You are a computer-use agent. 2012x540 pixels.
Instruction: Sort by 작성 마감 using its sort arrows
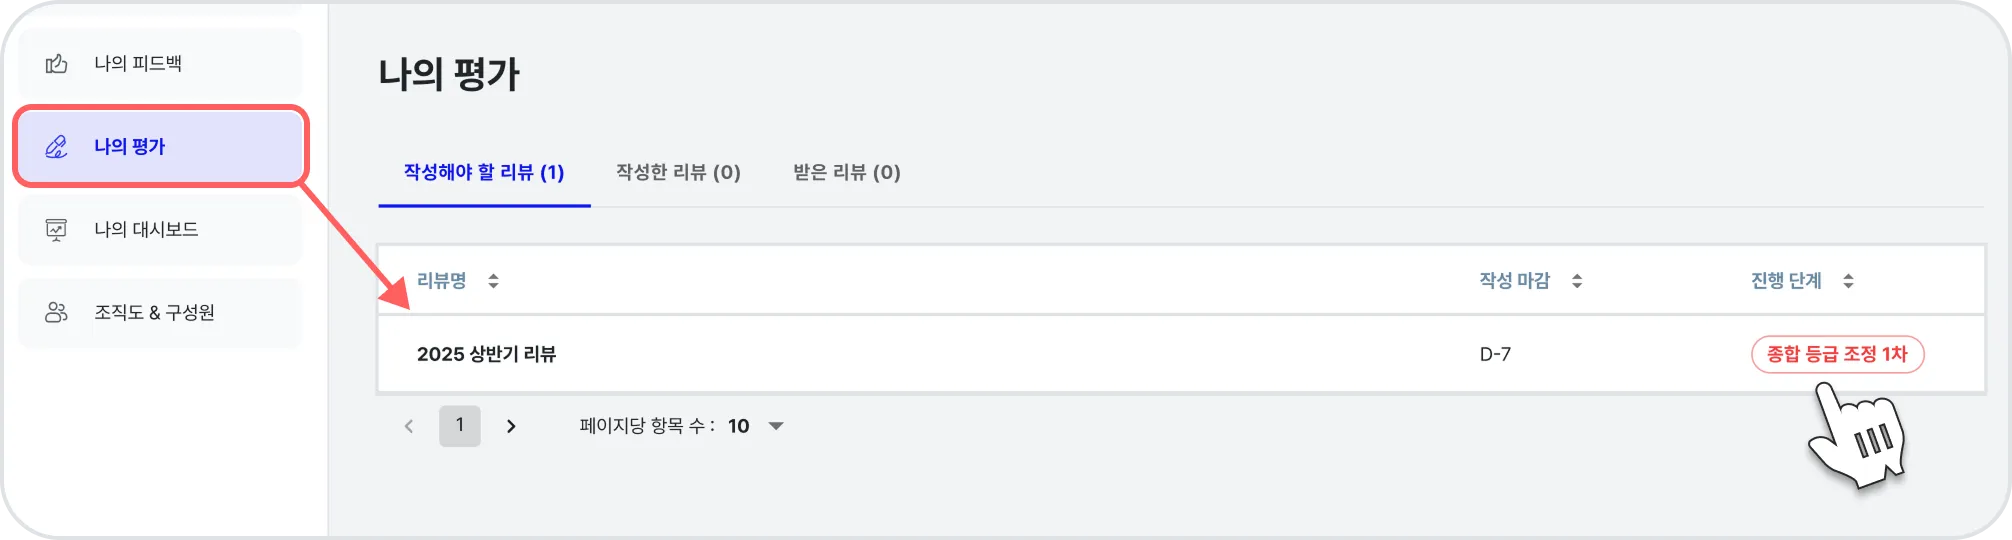point(1577,281)
